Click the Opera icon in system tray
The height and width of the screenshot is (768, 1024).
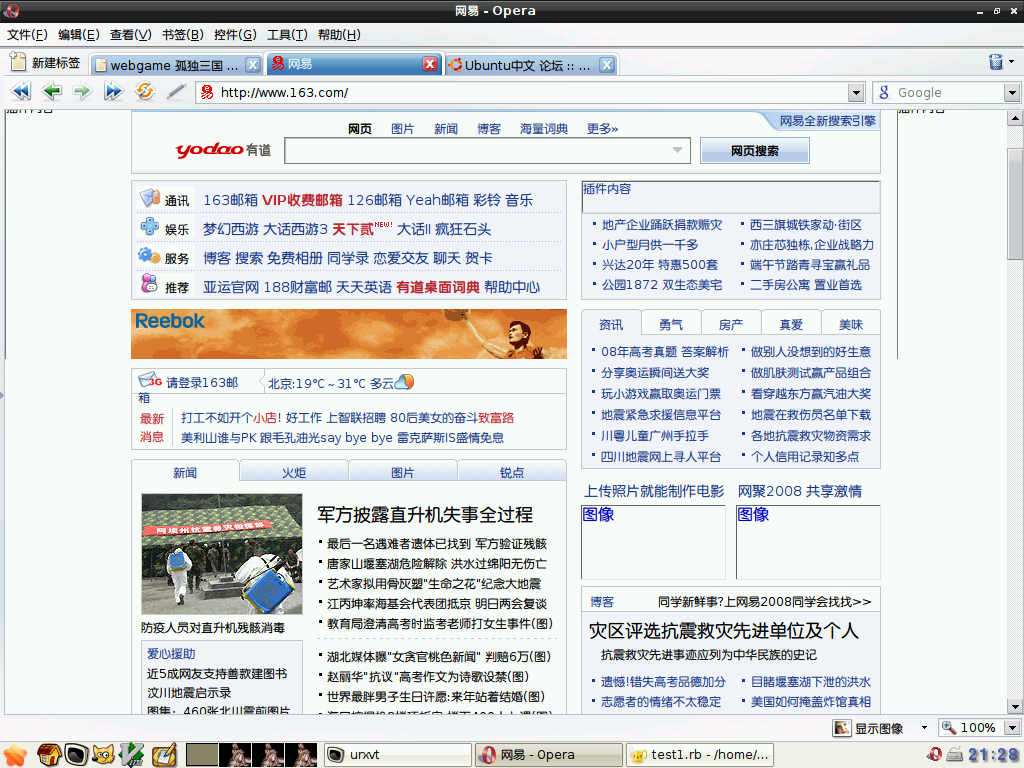934,754
